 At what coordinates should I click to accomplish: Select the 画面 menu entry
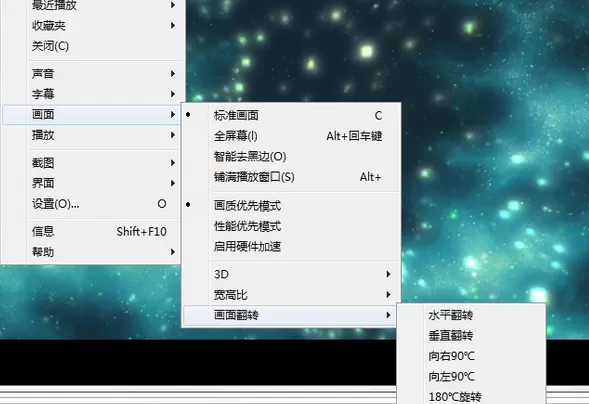click(x=92, y=115)
